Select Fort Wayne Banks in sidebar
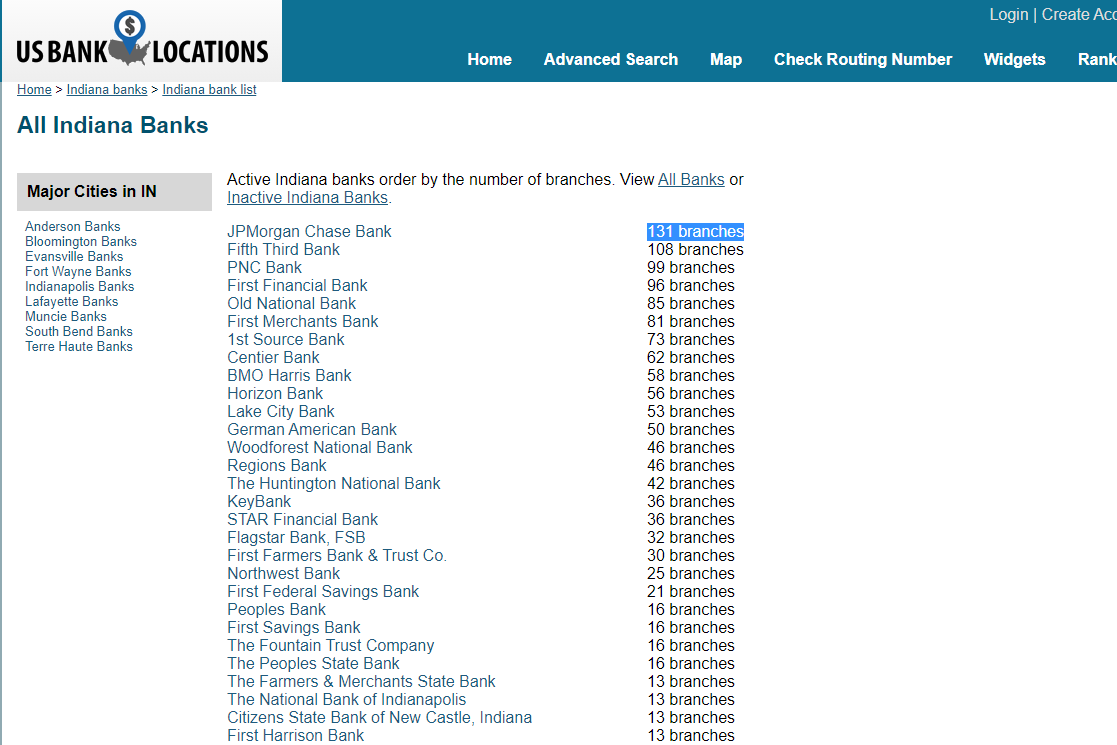Screen dimensions: 1117x745 pos(78,271)
